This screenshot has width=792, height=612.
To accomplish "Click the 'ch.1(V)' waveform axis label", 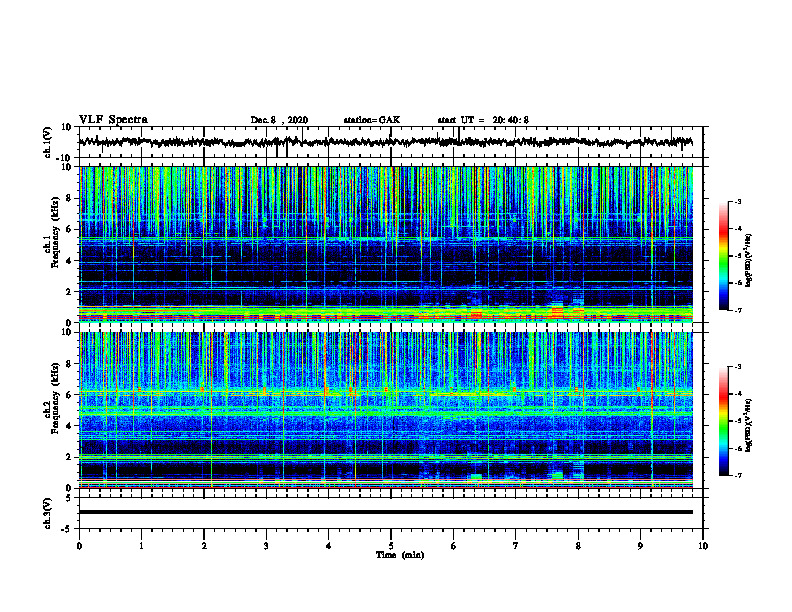I will click(x=48, y=142).
